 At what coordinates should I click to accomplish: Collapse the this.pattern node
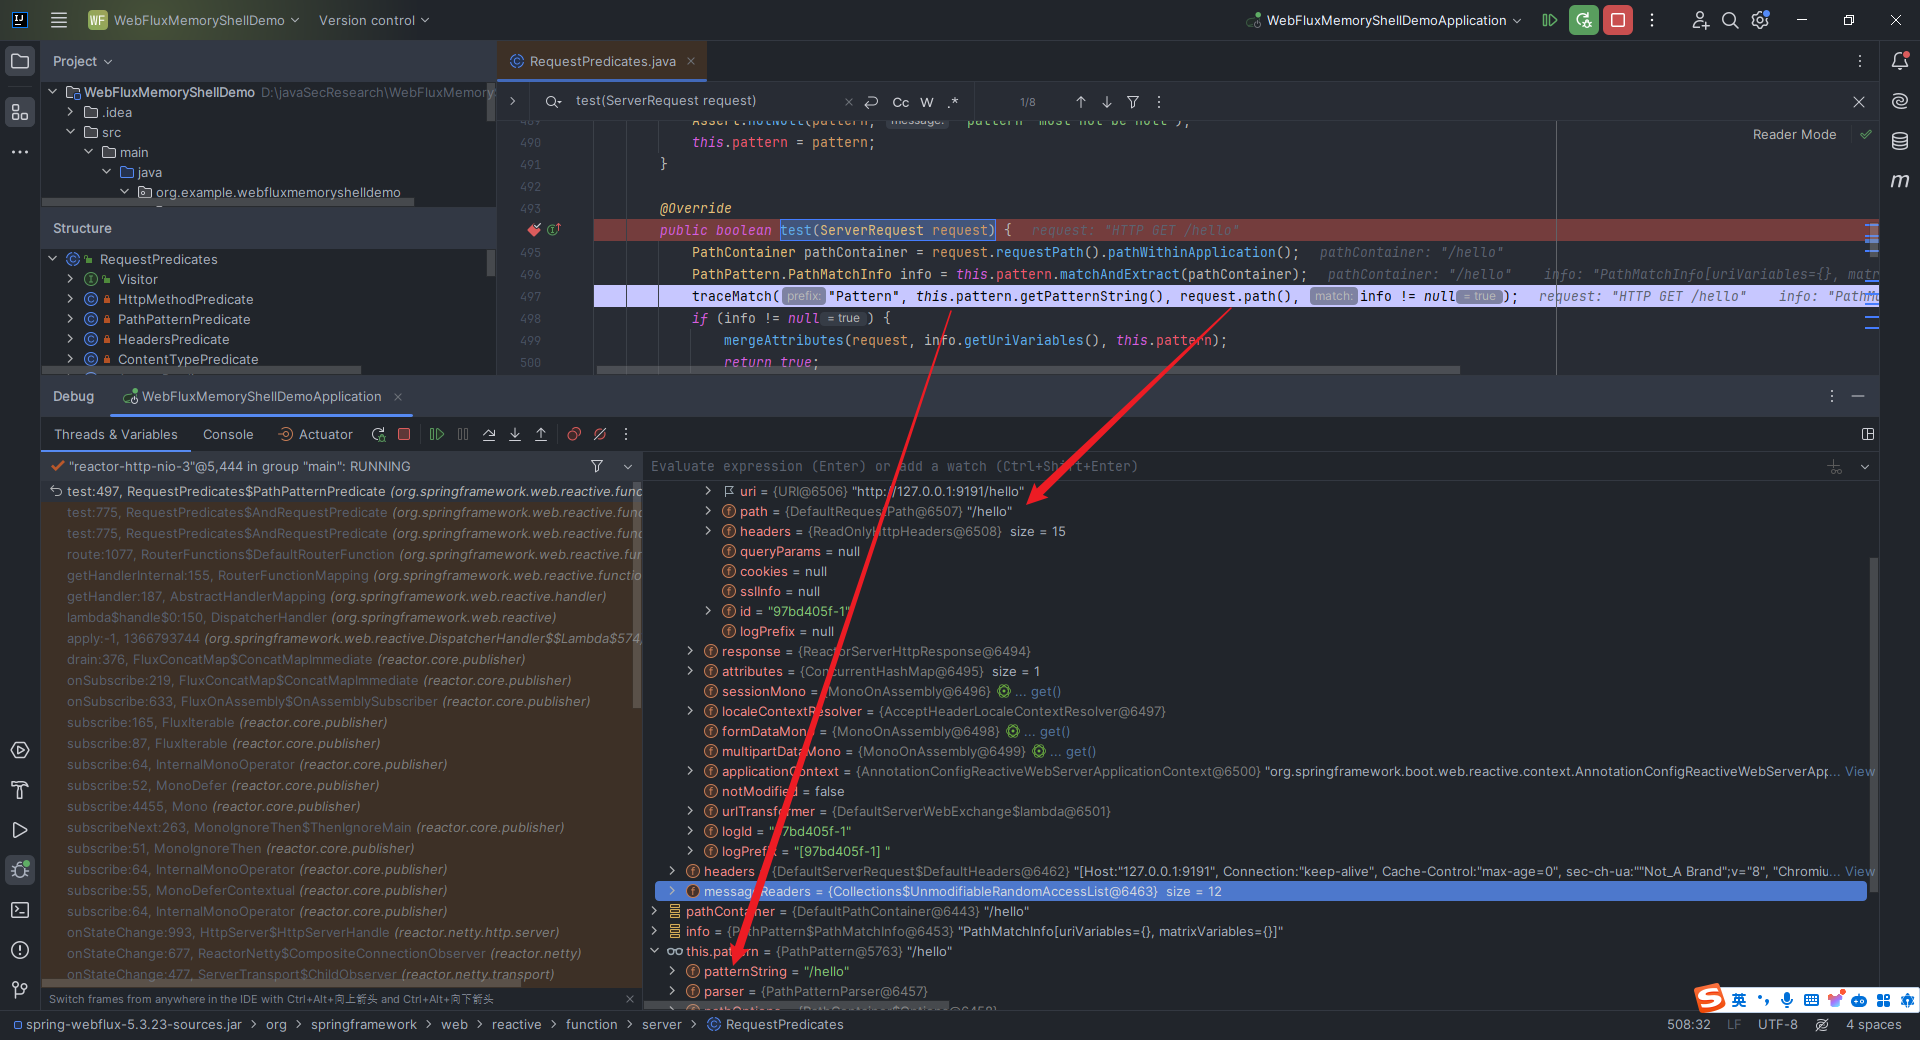[x=655, y=951]
